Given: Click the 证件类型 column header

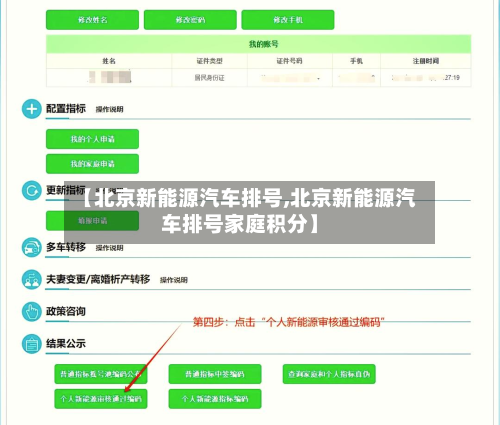Looking at the screenshot, I should pyautogui.click(x=209, y=61).
